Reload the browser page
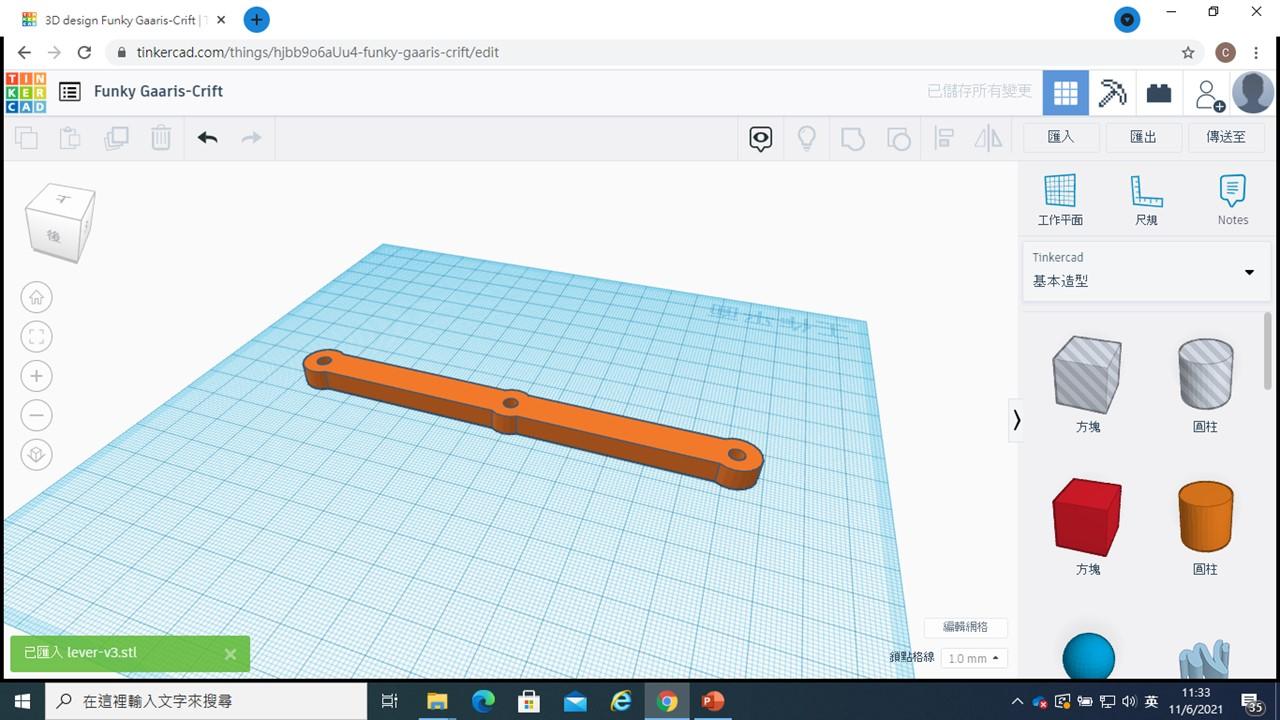1280x720 pixels. [x=85, y=52]
